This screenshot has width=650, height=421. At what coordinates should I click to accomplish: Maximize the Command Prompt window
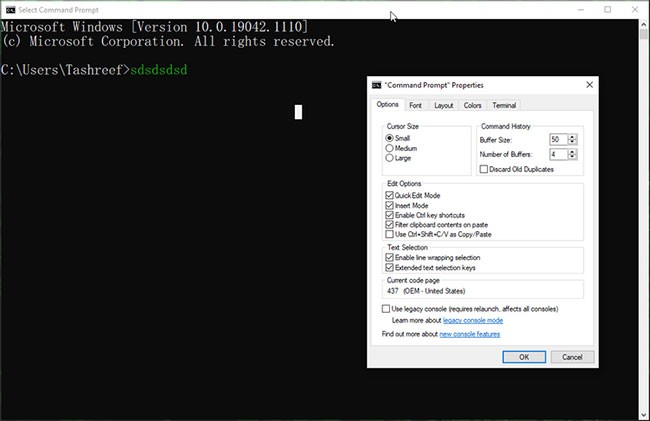[607, 9]
